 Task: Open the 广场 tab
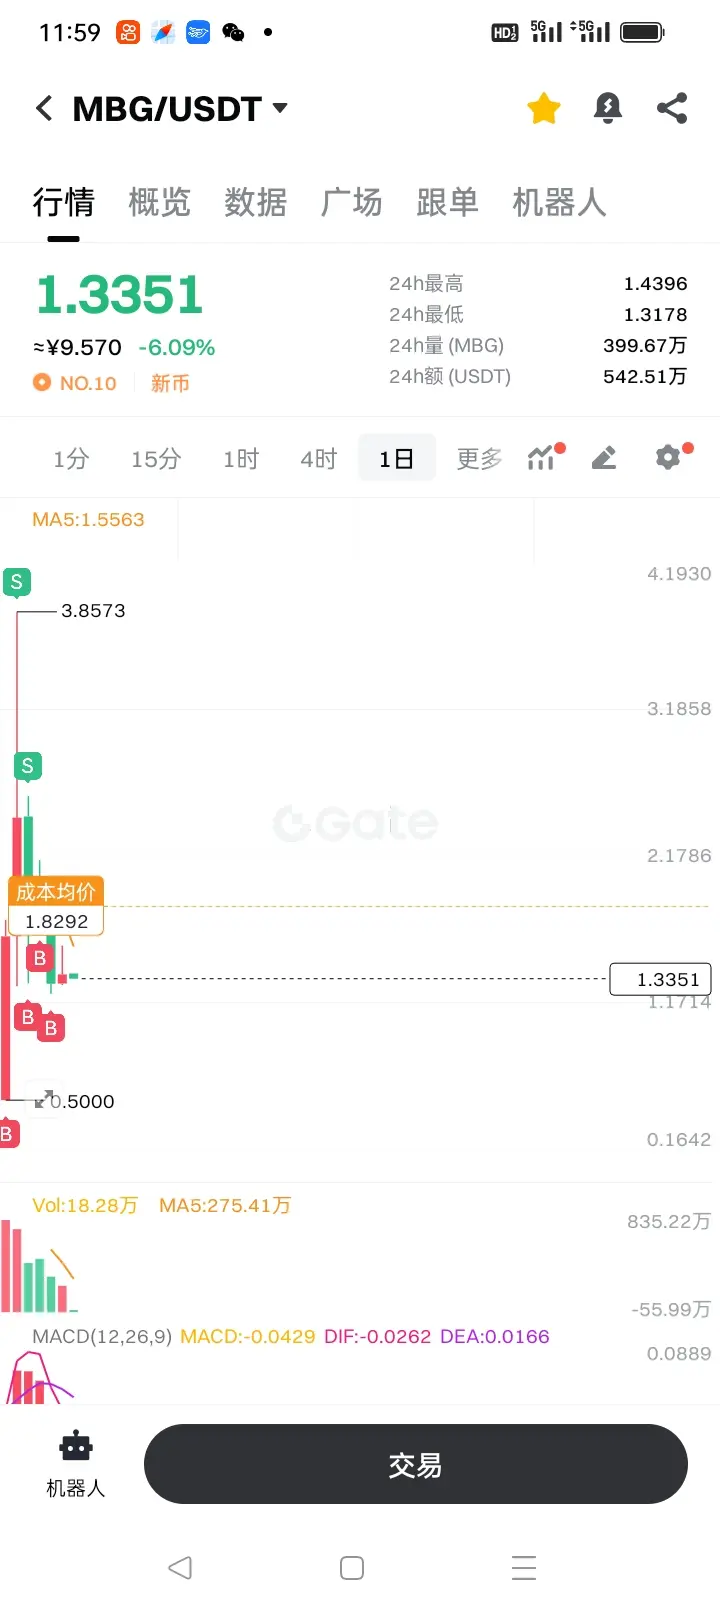[x=351, y=202]
